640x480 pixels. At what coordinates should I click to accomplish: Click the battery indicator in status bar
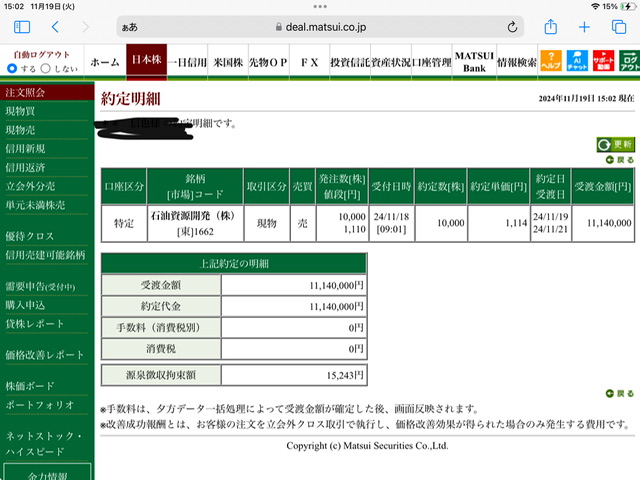pos(627,7)
